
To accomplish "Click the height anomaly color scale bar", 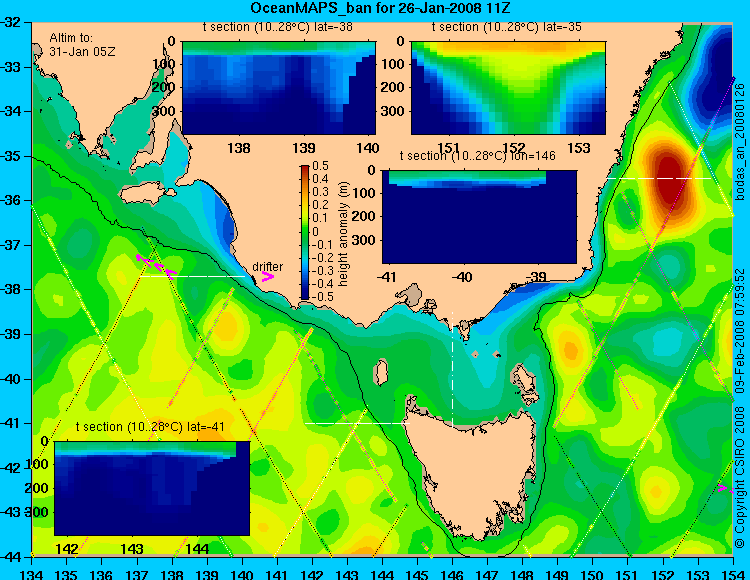I will coord(305,233).
